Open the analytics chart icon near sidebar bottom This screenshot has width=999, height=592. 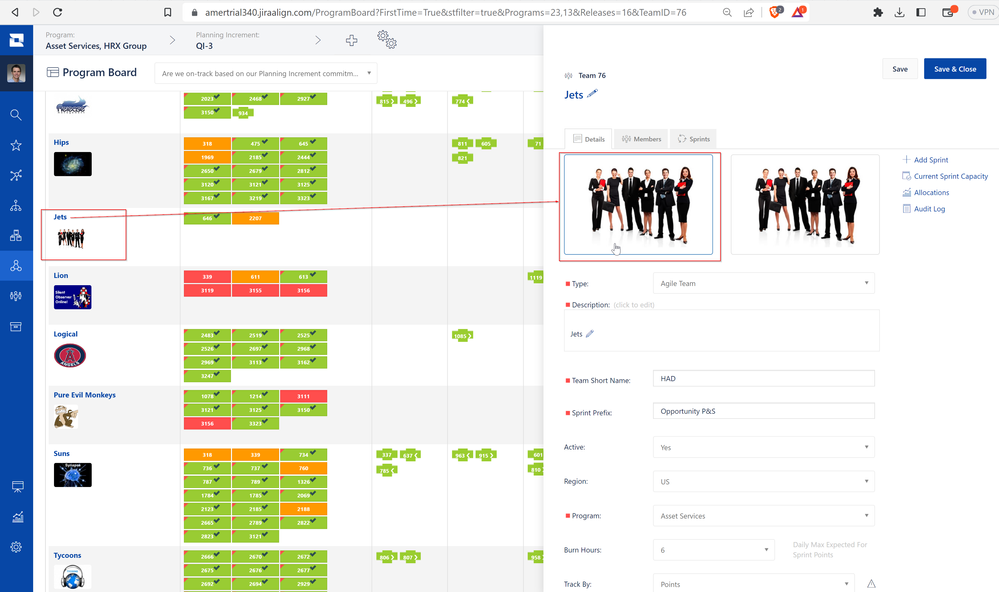(16, 516)
